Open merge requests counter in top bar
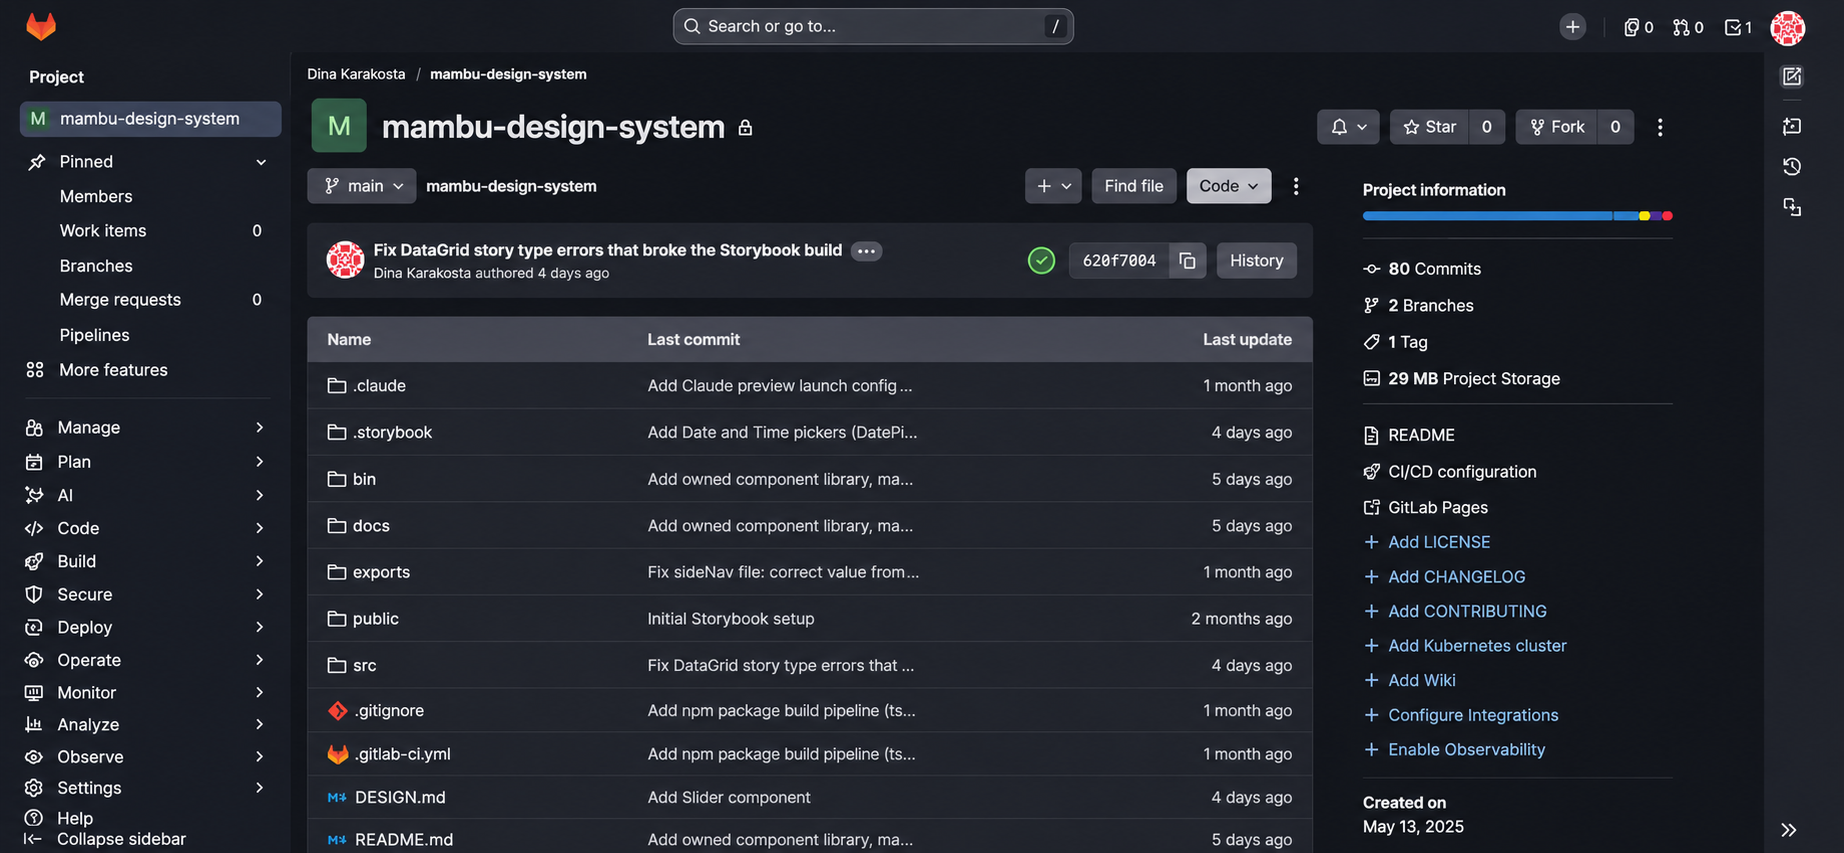 [x=1688, y=27]
